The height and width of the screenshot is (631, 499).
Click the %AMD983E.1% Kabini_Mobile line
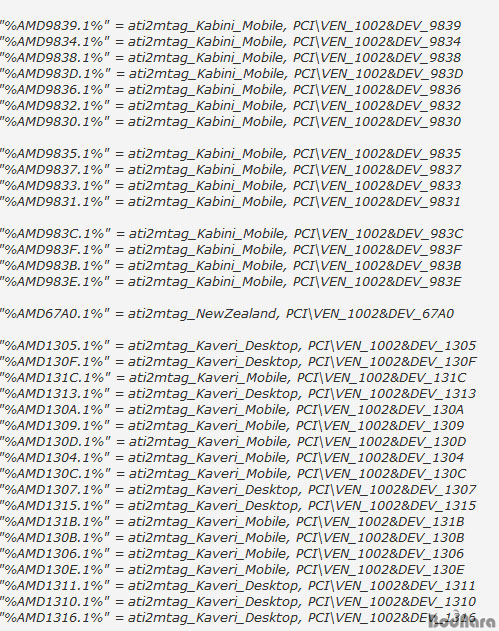click(x=231, y=282)
